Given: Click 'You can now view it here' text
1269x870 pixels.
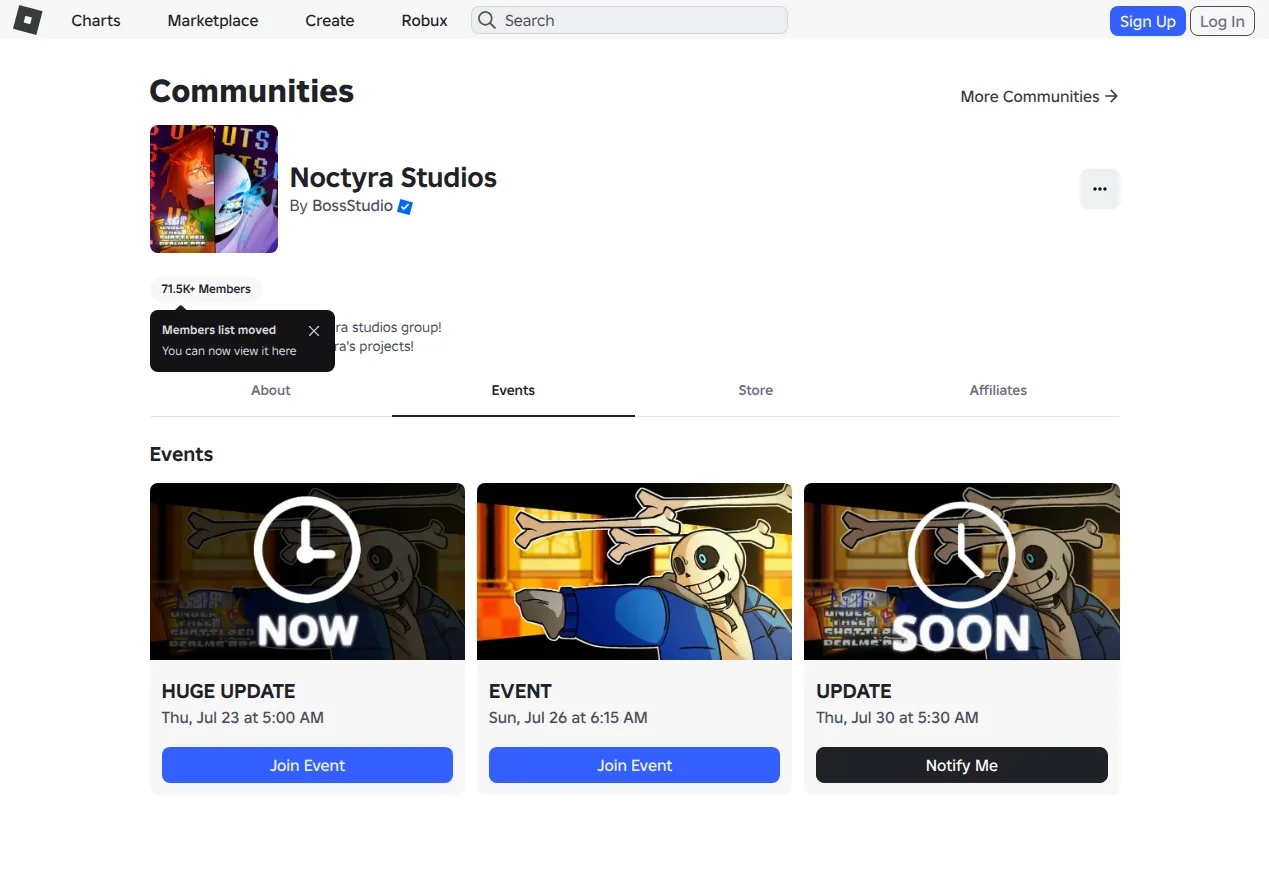Looking at the screenshot, I should [229, 351].
